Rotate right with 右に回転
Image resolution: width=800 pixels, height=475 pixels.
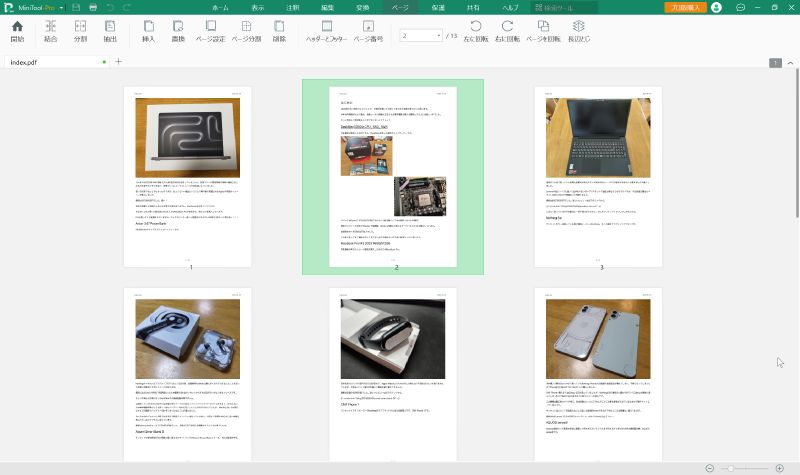click(507, 31)
